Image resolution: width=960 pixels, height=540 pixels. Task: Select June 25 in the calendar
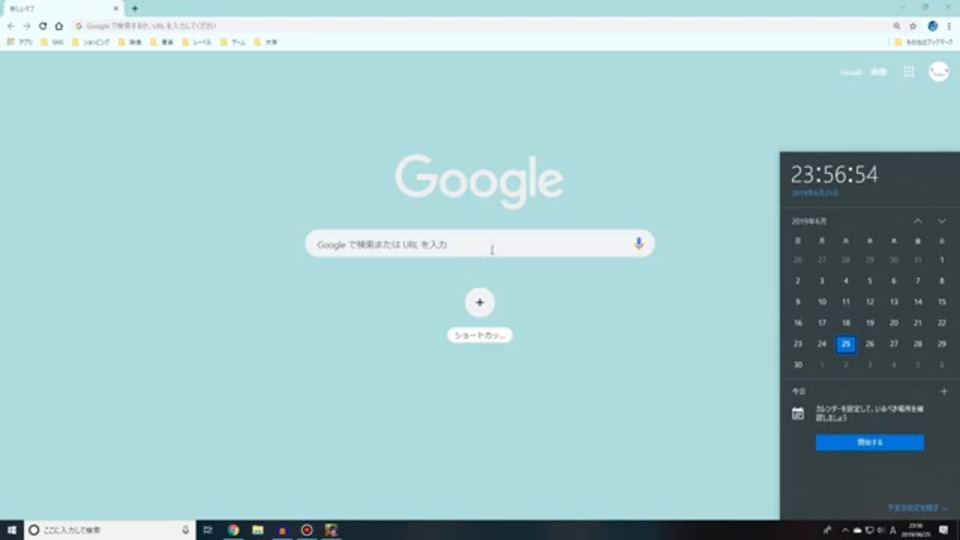click(x=846, y=344)
